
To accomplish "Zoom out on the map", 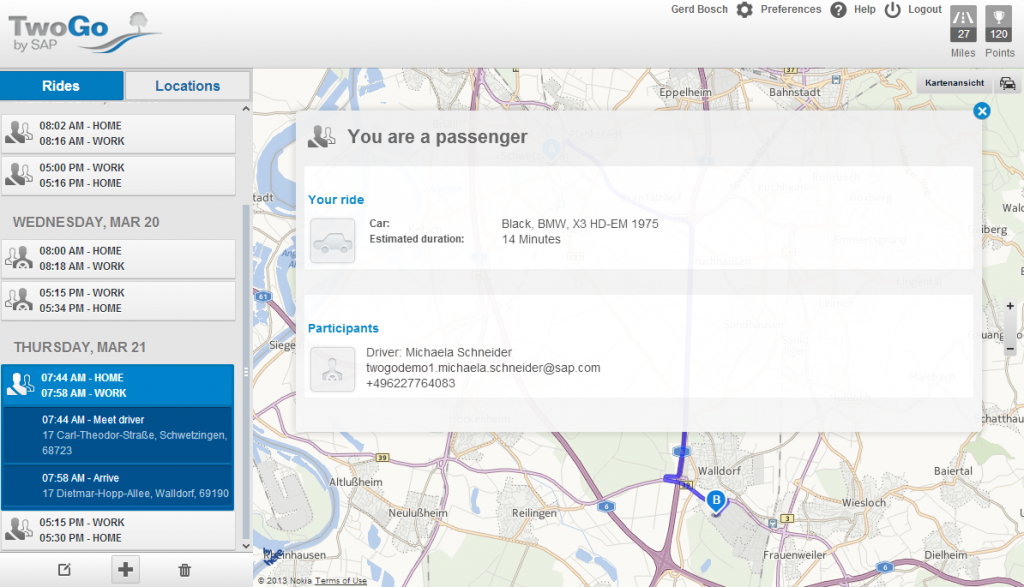I will coord(1010,349).
